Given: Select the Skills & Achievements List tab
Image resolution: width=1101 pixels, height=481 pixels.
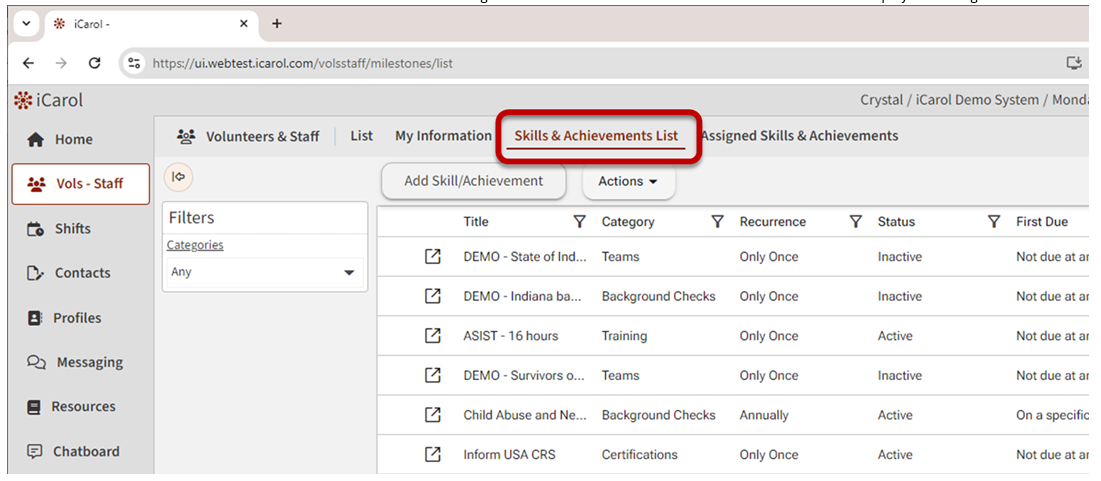Looking at the screenshot, I should [596, 136].
